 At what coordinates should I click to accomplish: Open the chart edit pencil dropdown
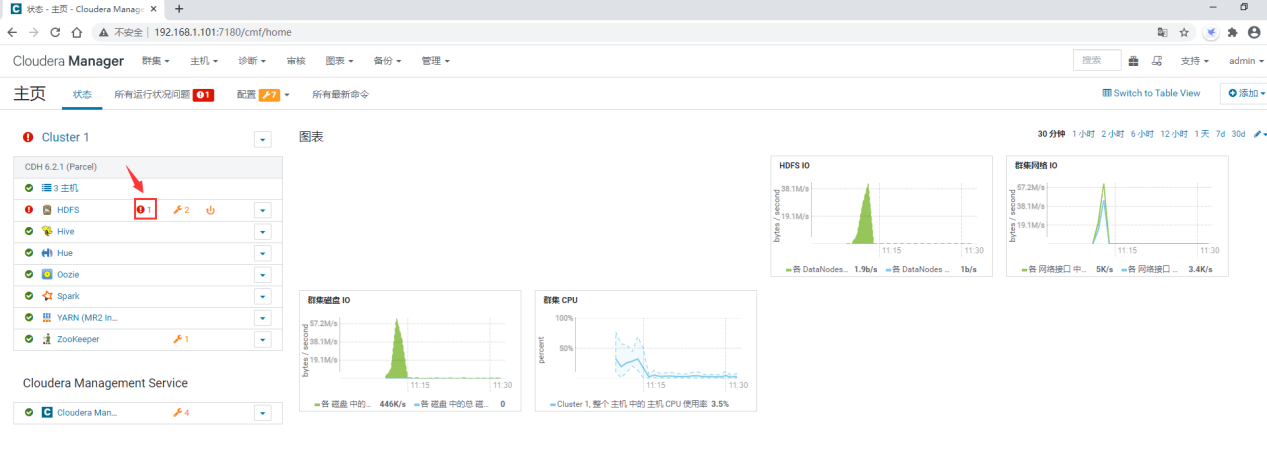(1259, 133)
